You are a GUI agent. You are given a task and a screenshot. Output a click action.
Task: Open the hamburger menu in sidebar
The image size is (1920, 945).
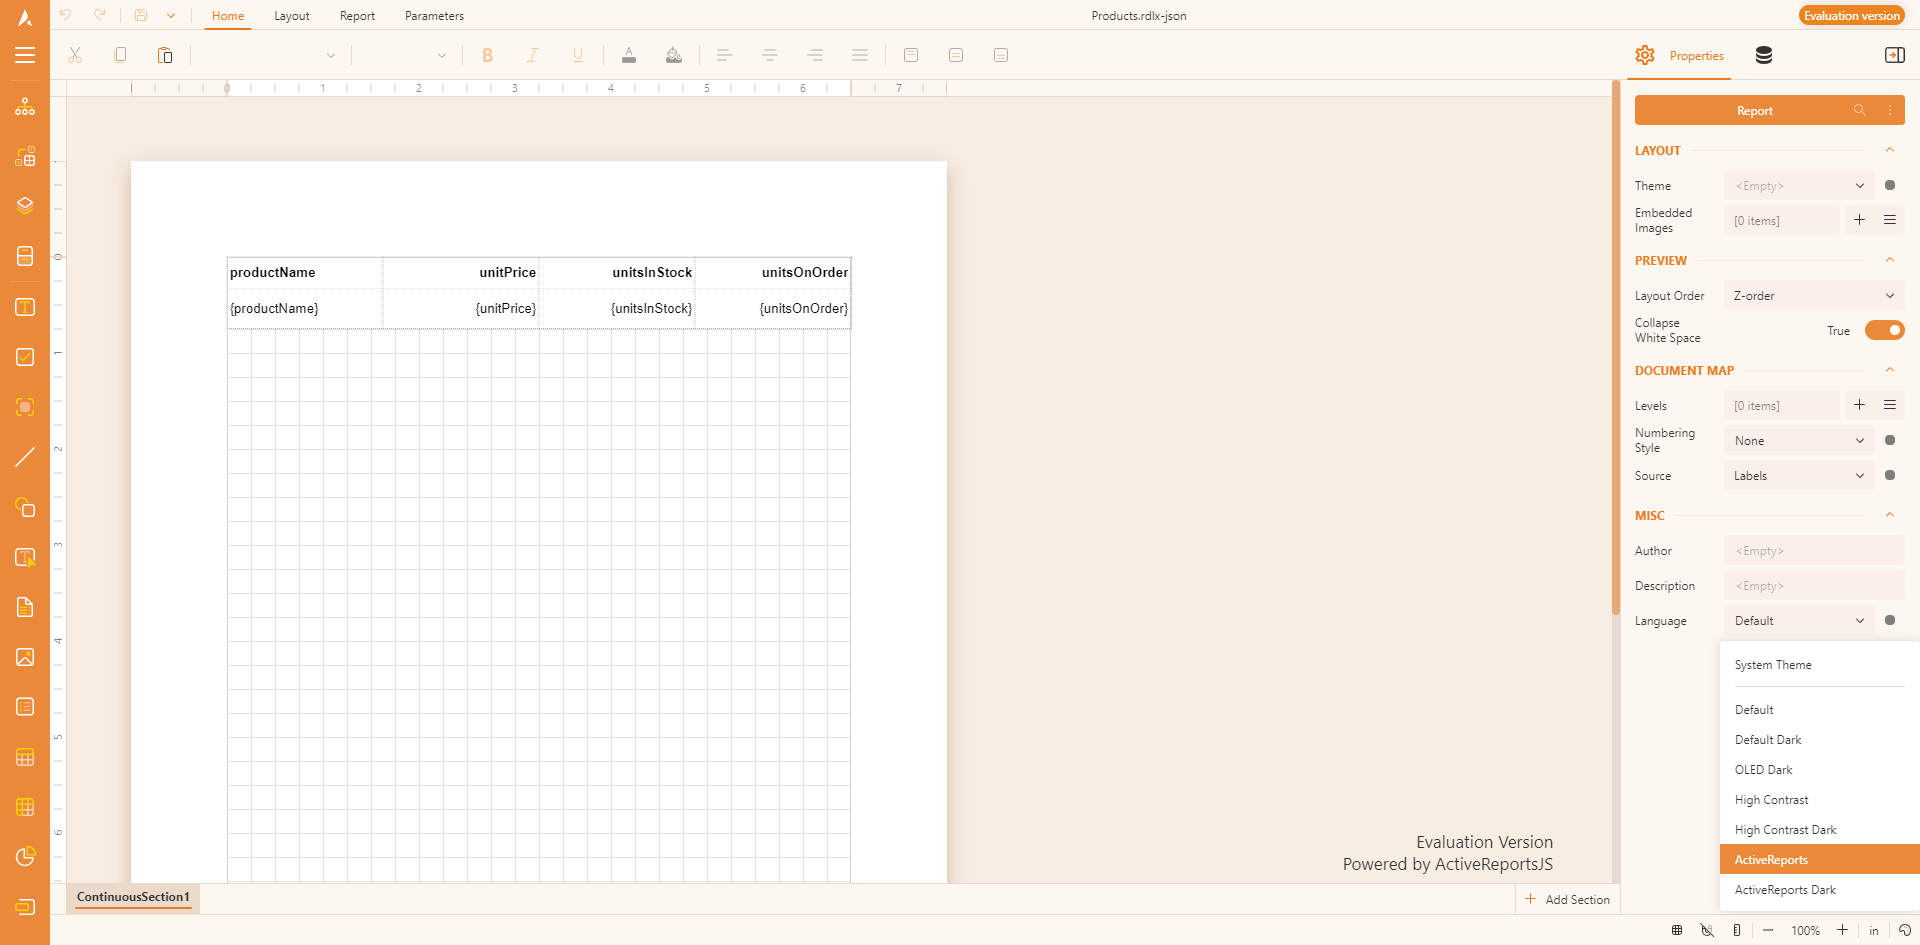pos(25,56)
